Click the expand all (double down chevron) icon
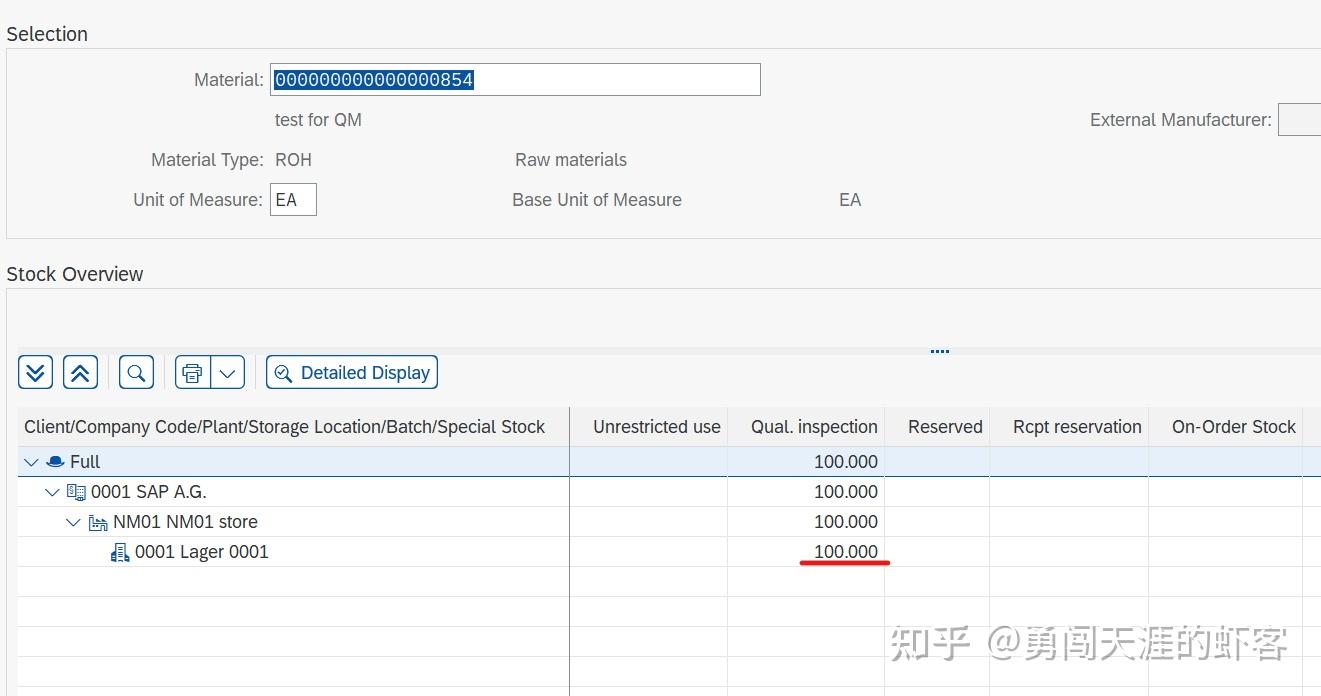 pyautogui.click(x=35, y=371)
